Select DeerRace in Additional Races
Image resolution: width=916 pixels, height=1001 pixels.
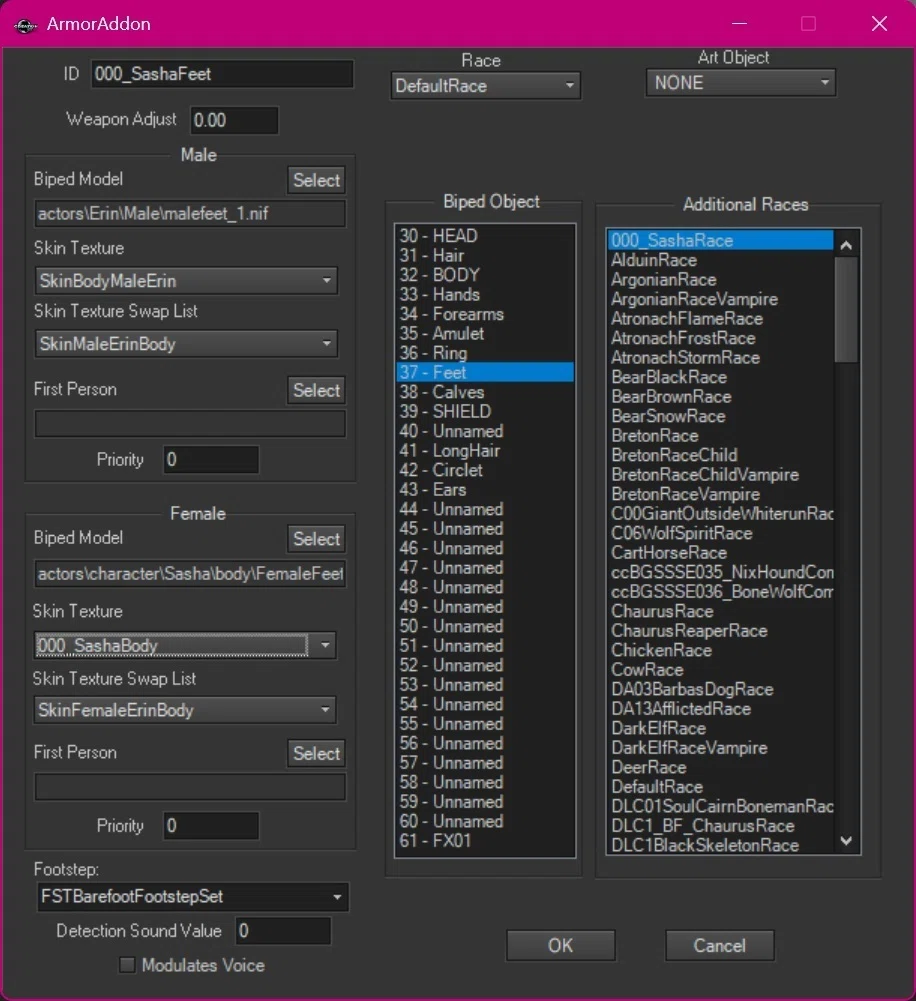coord(721,767)
